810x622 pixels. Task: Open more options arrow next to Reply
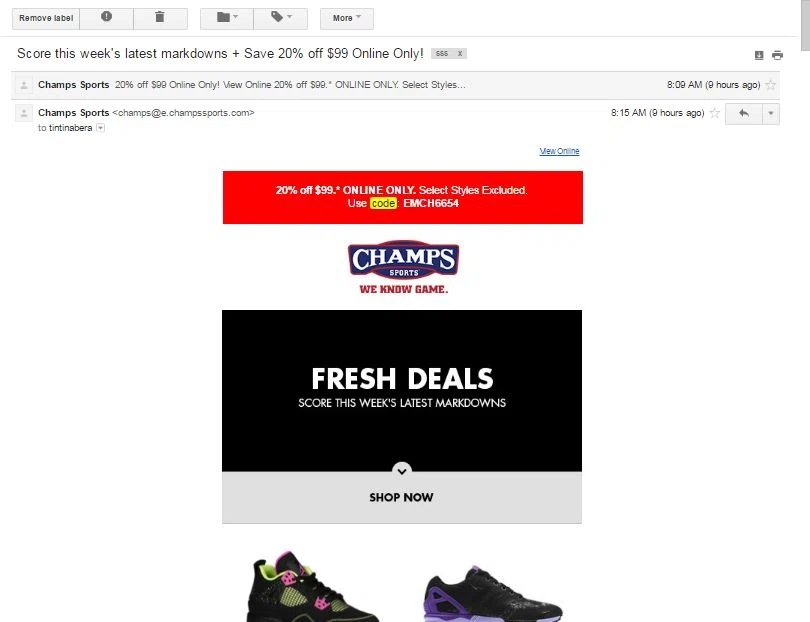tap(771, 114)
